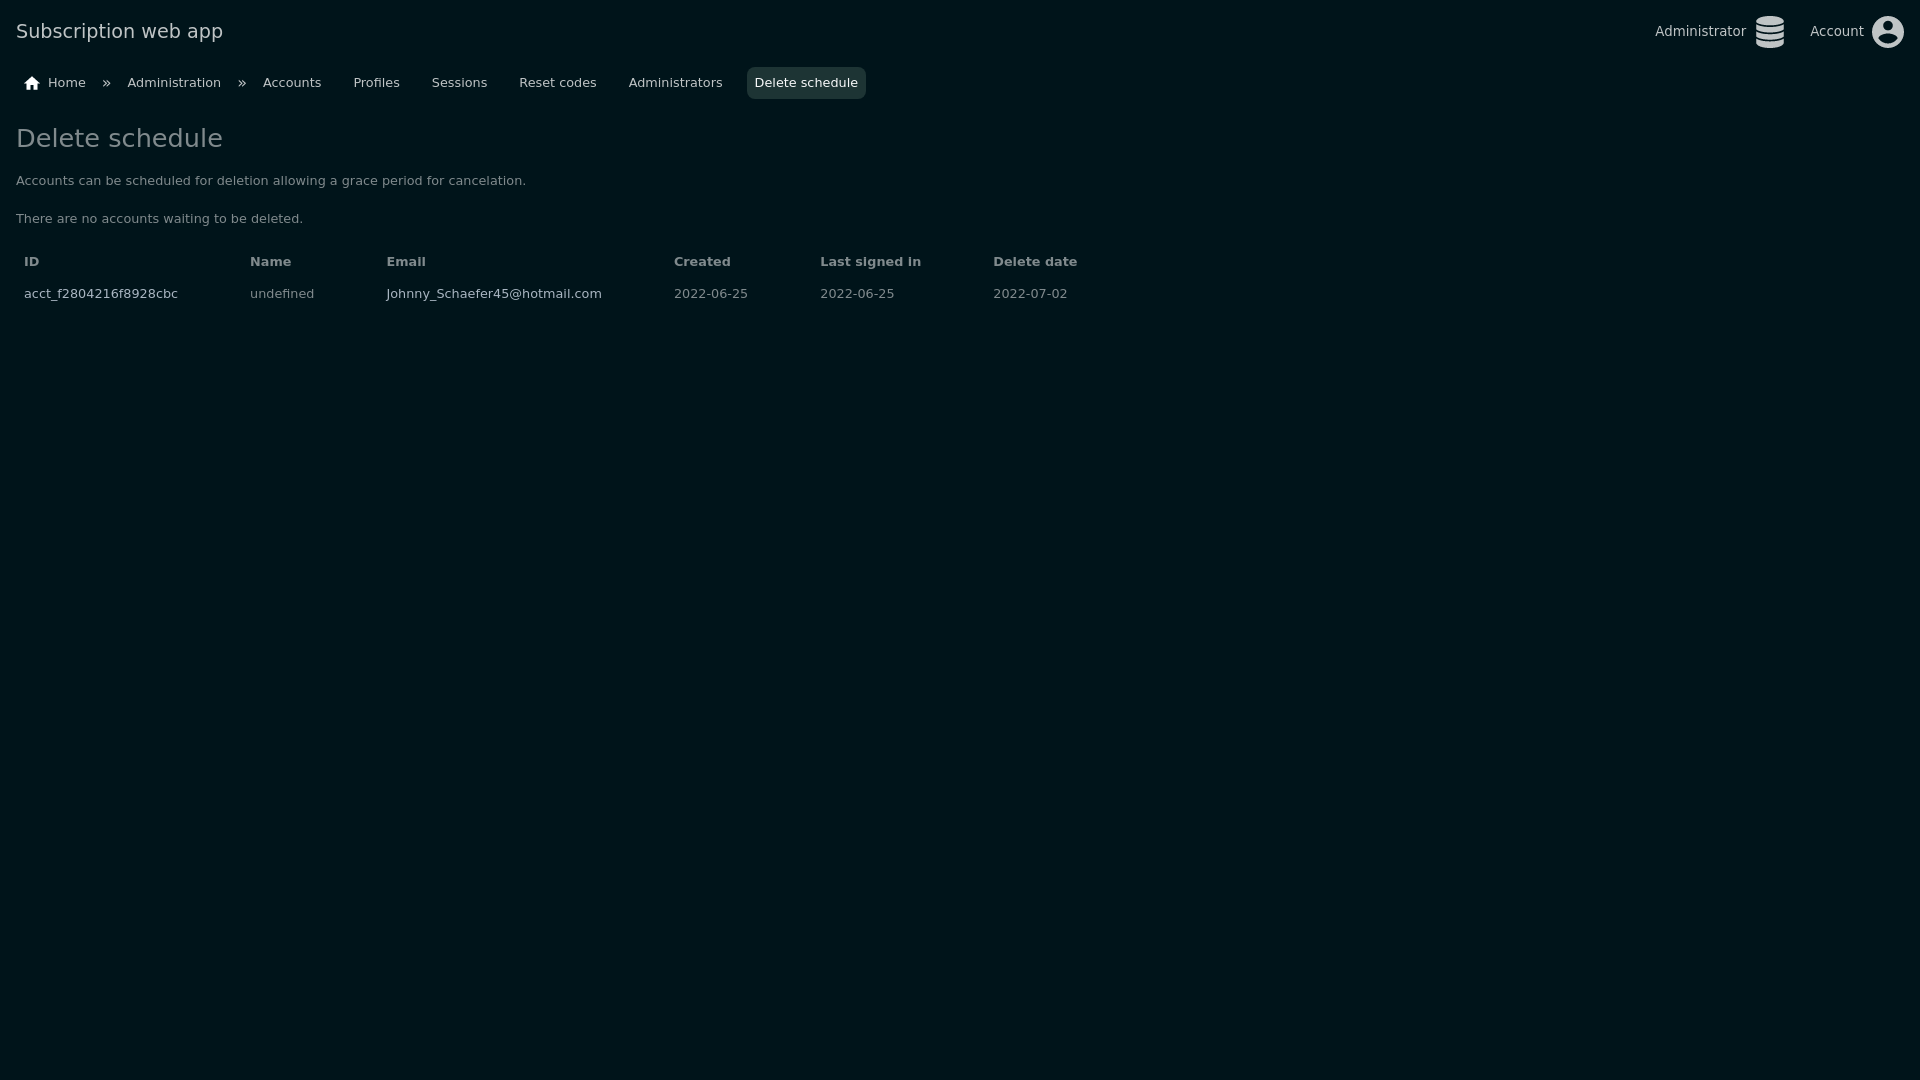Viewport: 1920px width, 1080px height.
Task: Click the Account user avatar icon
Action: coord(1887,32)
